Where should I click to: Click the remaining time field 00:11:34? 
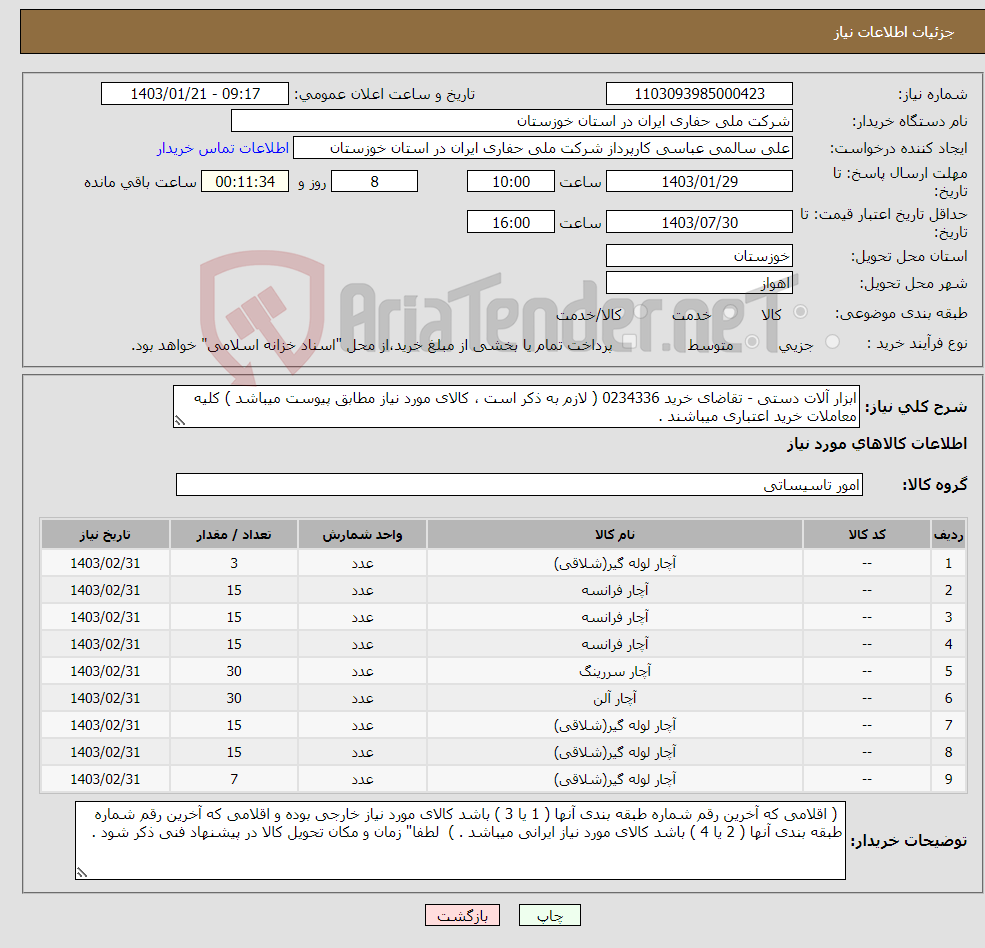click(245, 182)
